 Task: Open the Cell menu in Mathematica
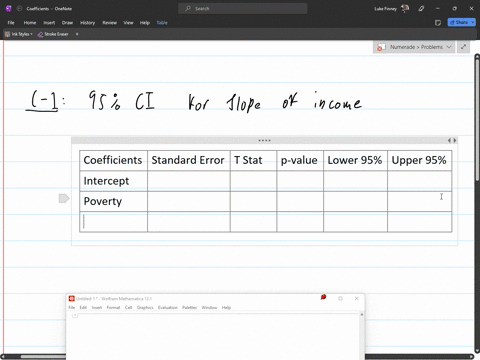(128, 307)
